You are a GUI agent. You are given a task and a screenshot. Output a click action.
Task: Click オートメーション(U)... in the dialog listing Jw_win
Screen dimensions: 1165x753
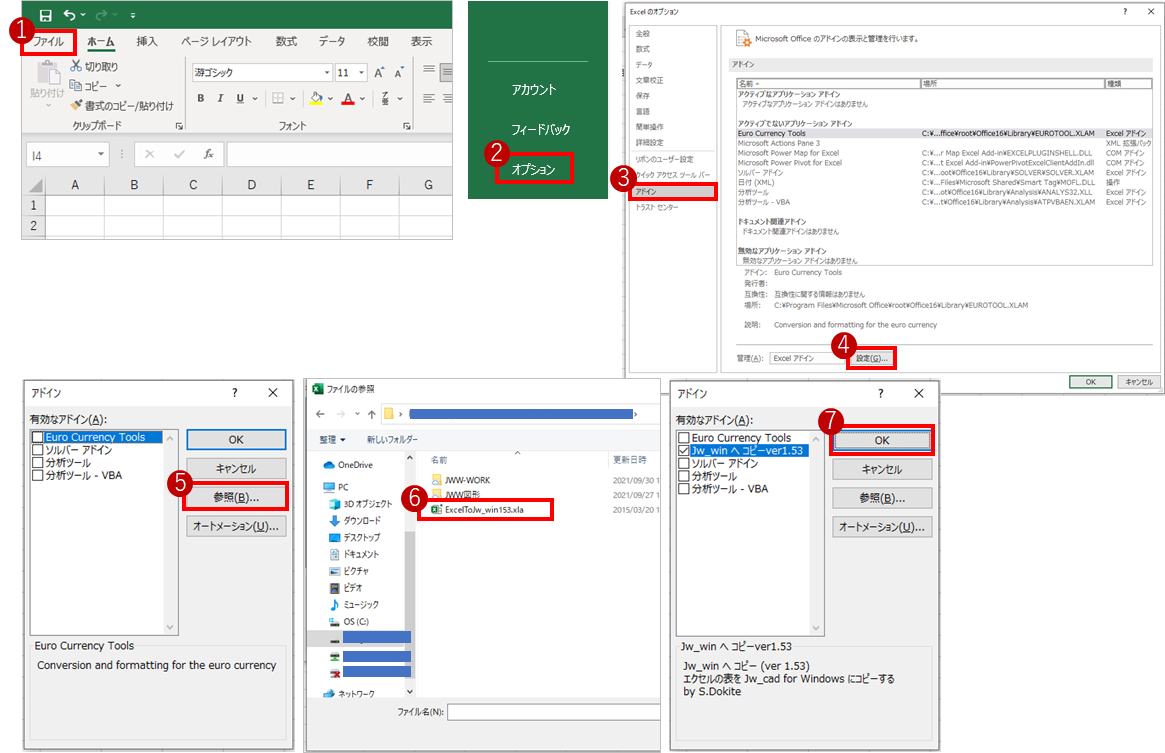pos(882,527)
